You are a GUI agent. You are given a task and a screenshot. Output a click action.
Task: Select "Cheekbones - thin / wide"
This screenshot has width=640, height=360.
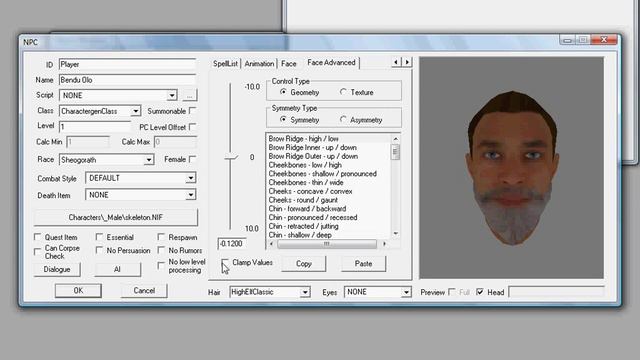306,182
